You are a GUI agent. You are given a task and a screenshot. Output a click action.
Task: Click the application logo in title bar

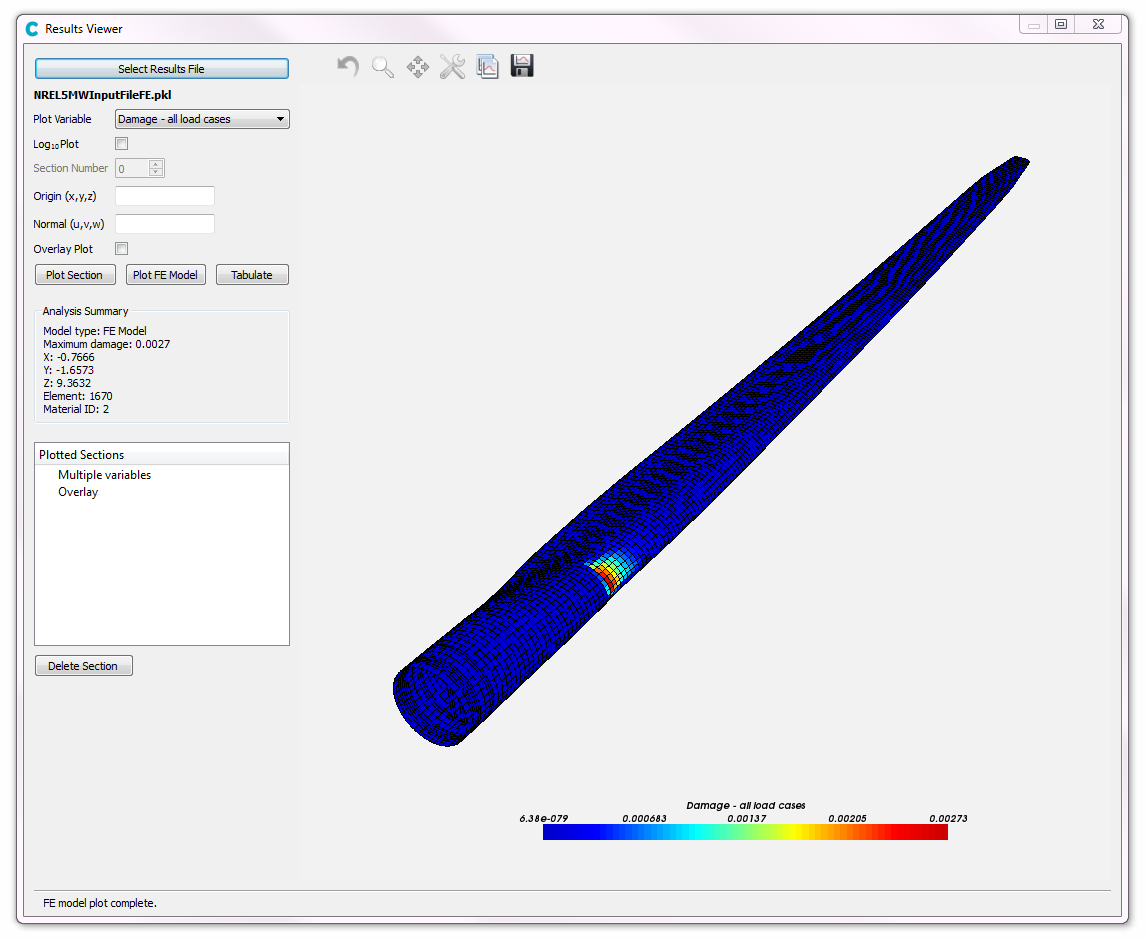[x=32, y=29]
